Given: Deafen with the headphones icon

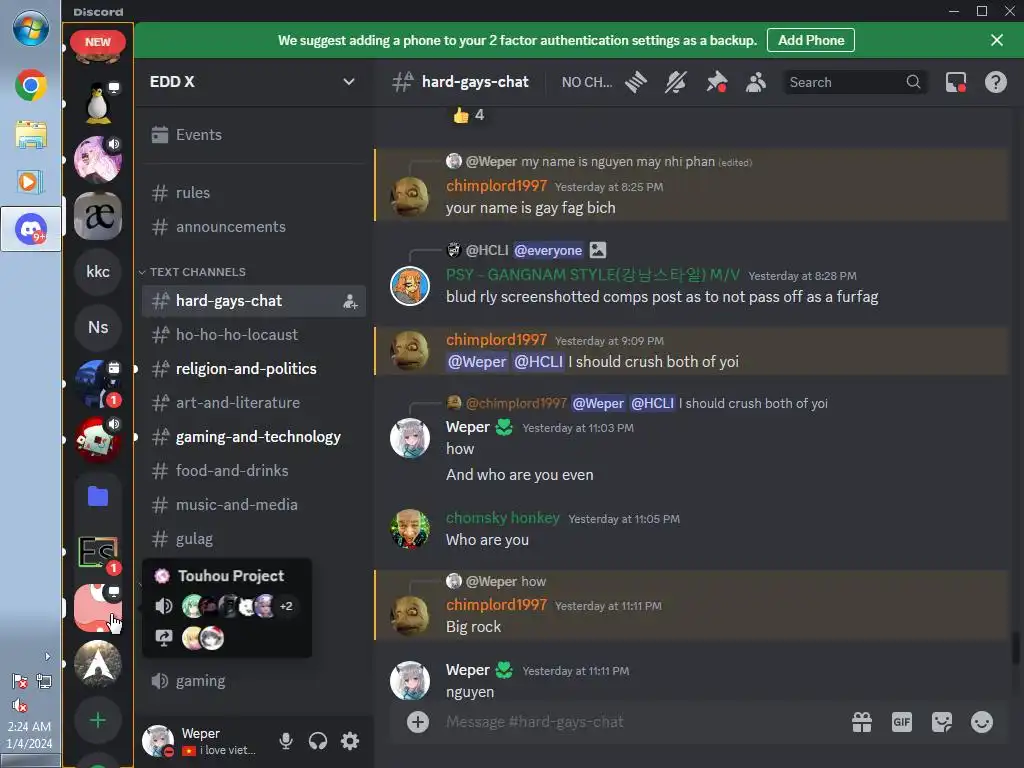Looking at the screenshot, I should [317, 741].
